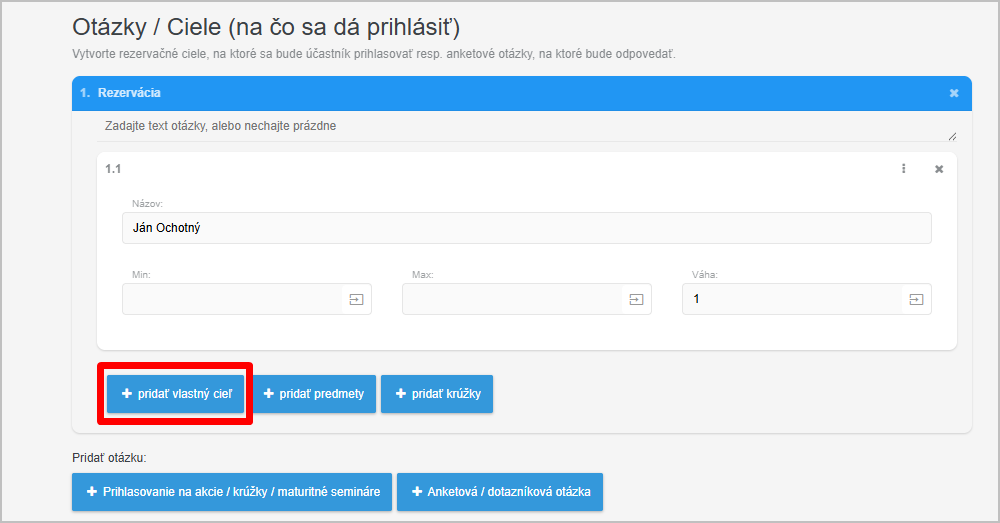Grab the question textarea resize handle
Image resolution: width=1000 pixels, height=523 pixels.
click(x=951, y=136)
